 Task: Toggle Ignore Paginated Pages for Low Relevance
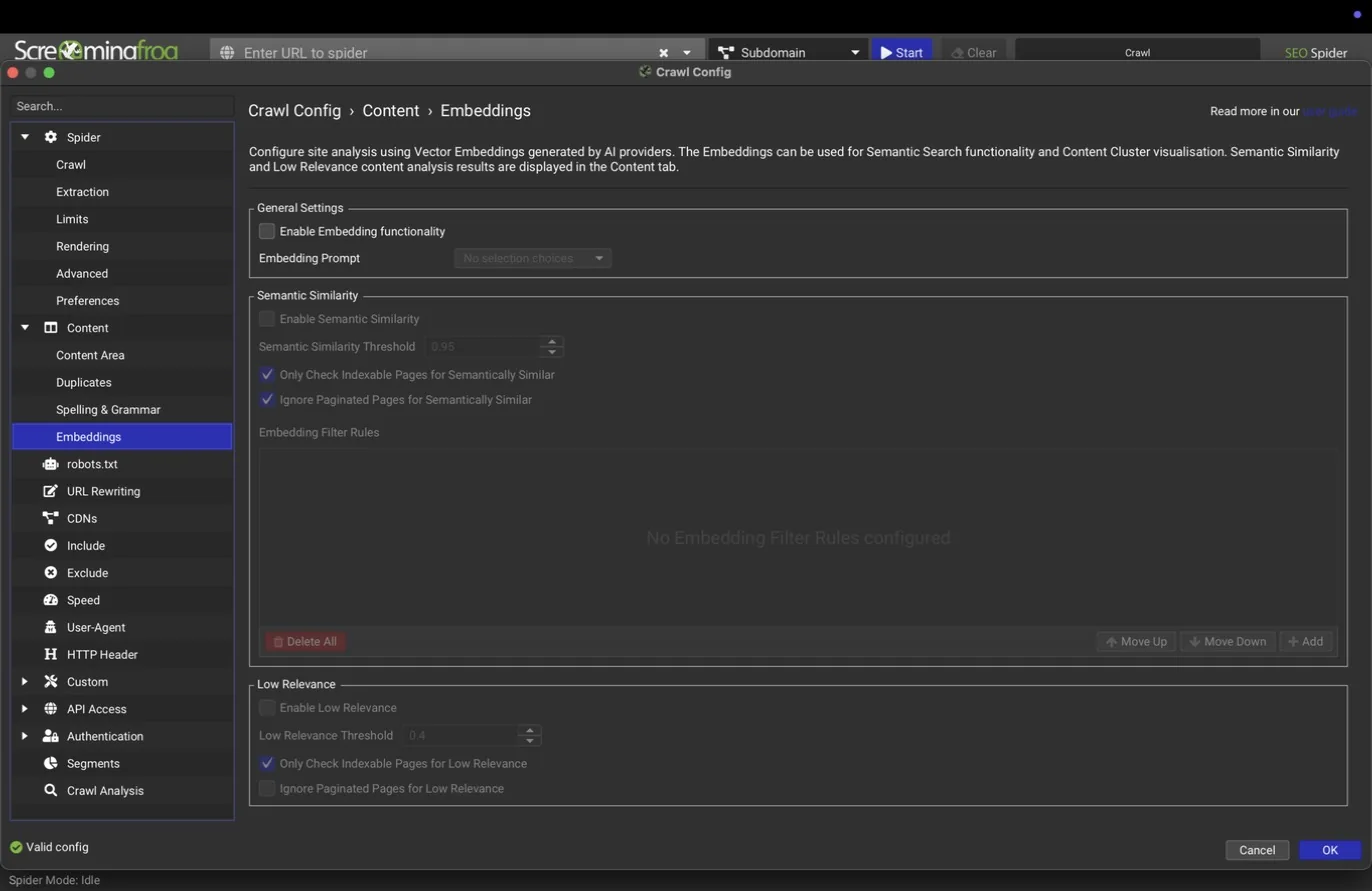[267, 789]
